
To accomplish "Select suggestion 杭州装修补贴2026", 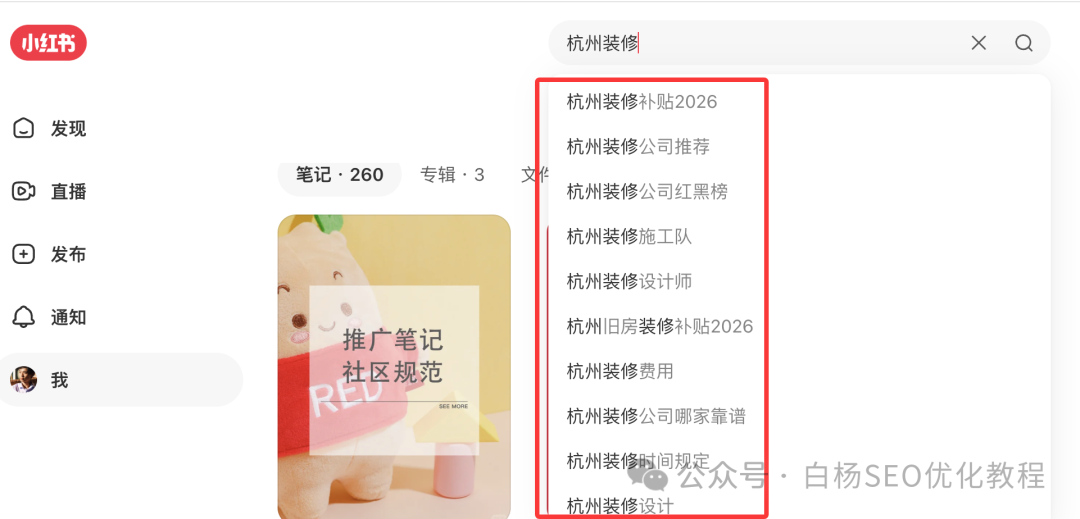I will click(x=641, y=102).
